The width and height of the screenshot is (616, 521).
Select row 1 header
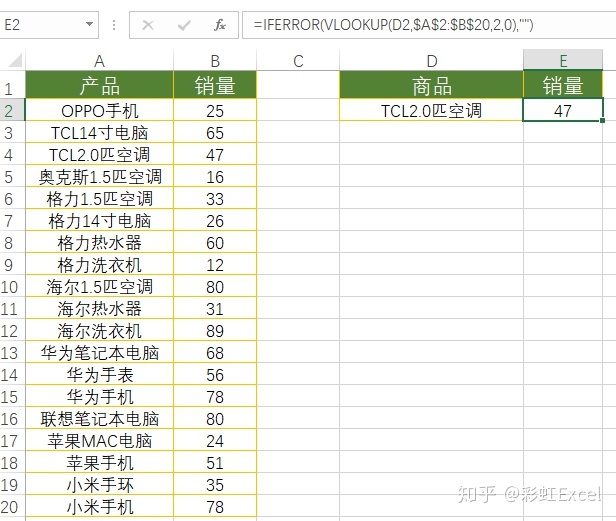[13, 85]
